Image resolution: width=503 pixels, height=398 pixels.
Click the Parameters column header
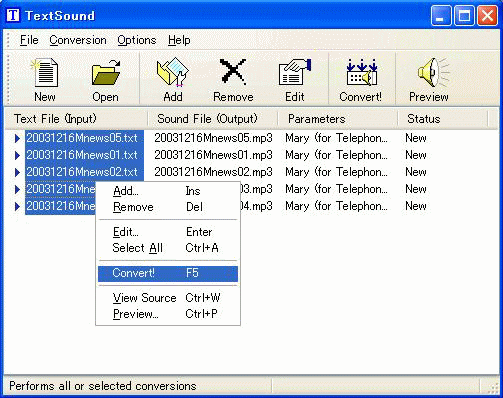(x=338, y=119)
